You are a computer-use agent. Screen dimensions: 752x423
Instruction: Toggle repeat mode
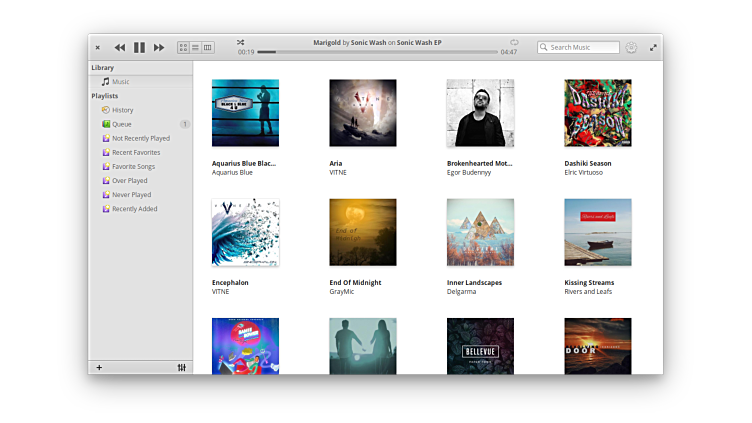tap(514, 42)
